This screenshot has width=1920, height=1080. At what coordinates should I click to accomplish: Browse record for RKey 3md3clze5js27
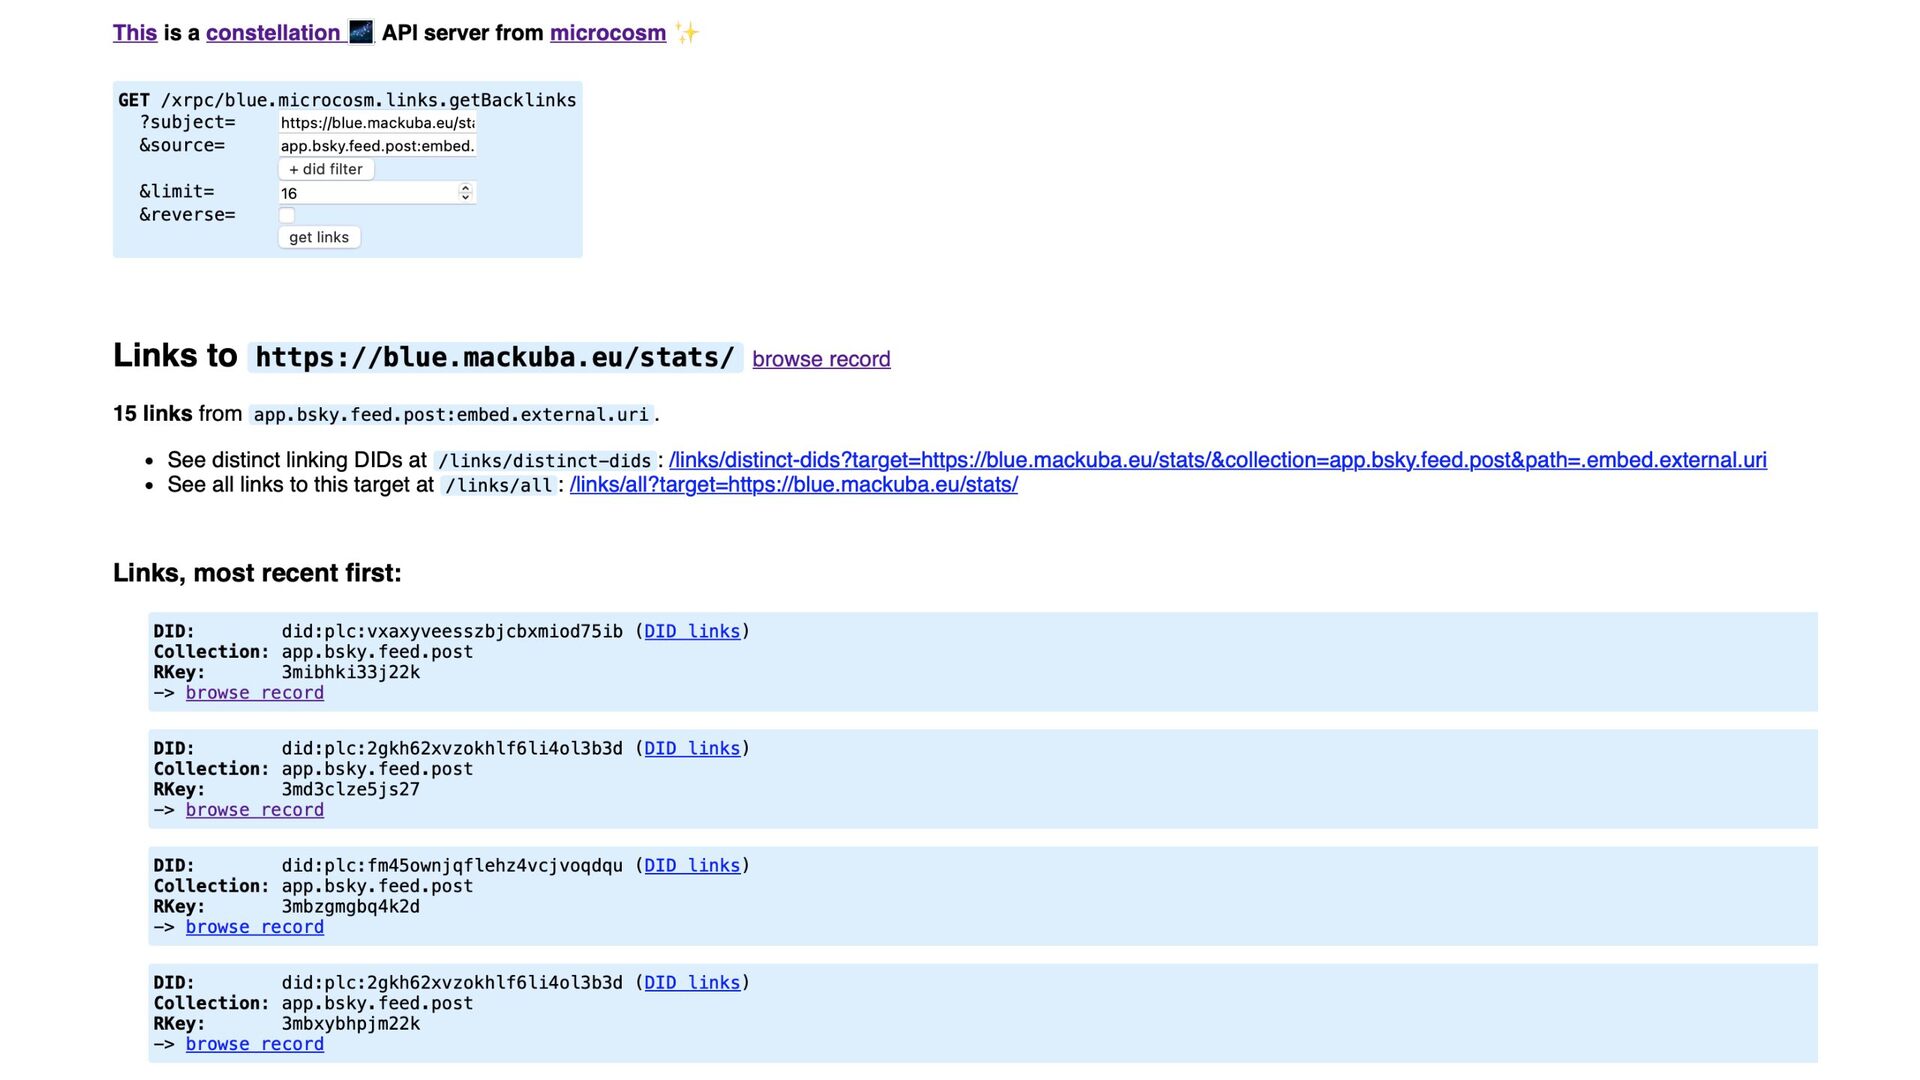254,810
